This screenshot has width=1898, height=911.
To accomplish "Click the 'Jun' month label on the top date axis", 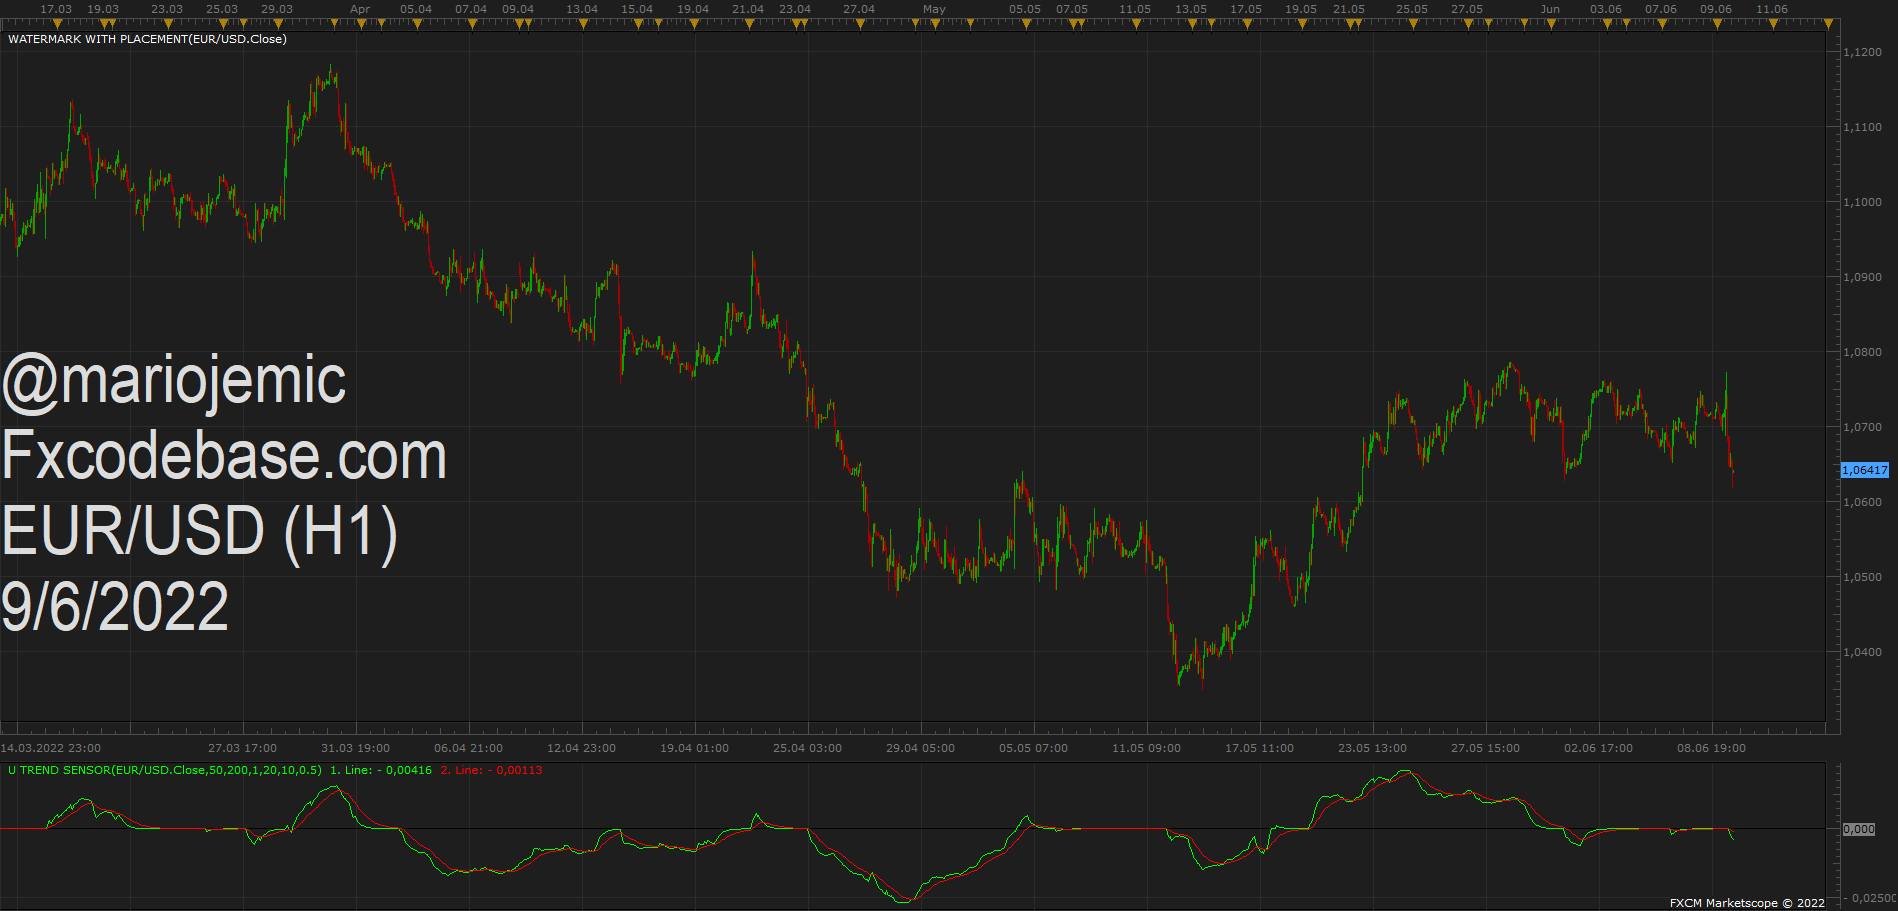I will click(1550, 9).
